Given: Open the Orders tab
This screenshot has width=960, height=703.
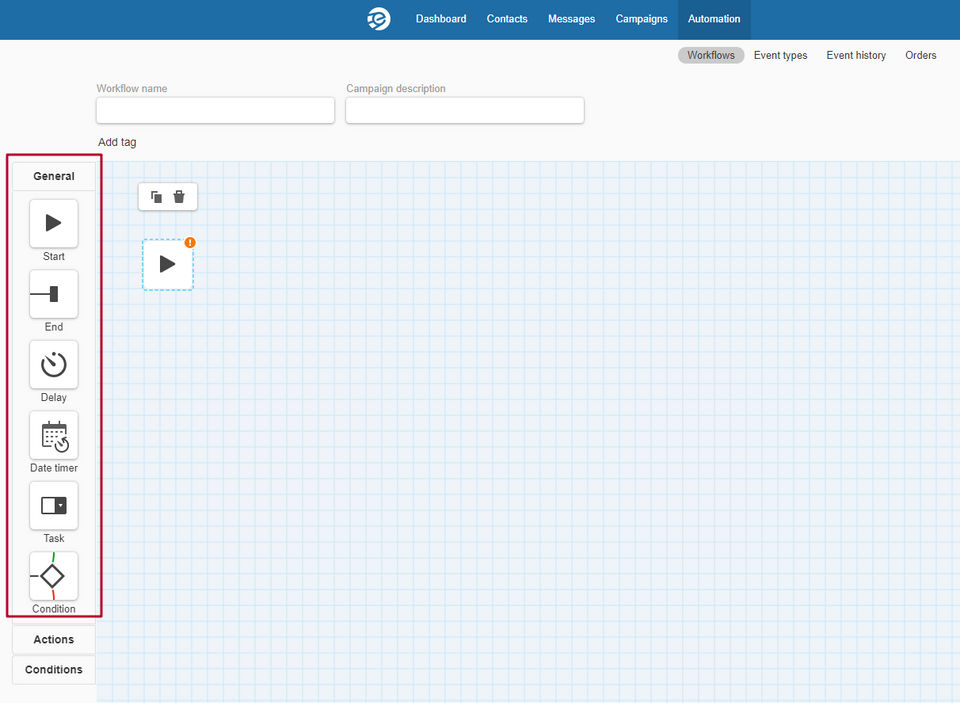Looking at the screenshot, I should click(921, 55).
